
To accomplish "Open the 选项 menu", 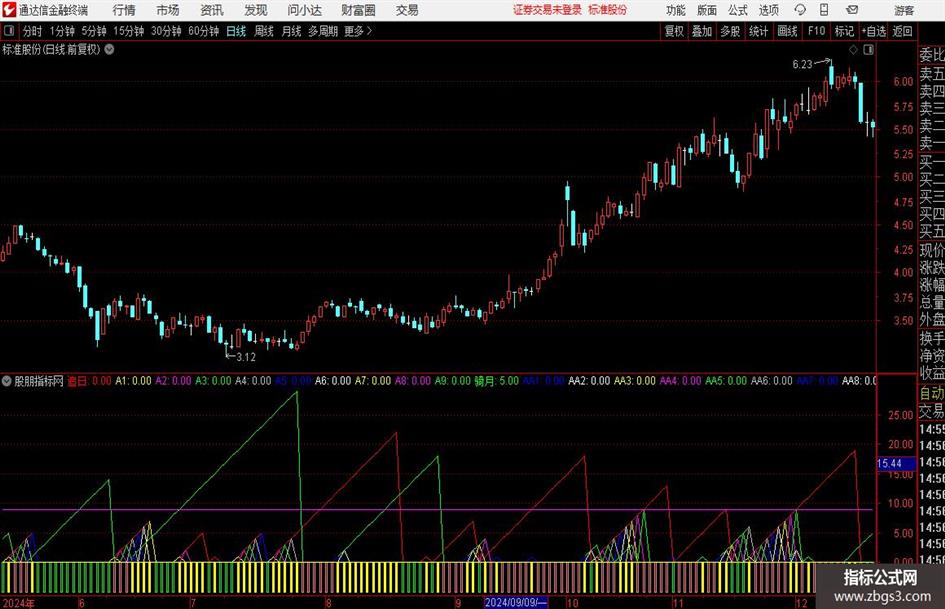I will pyautogui.click(x=768, y=10).
